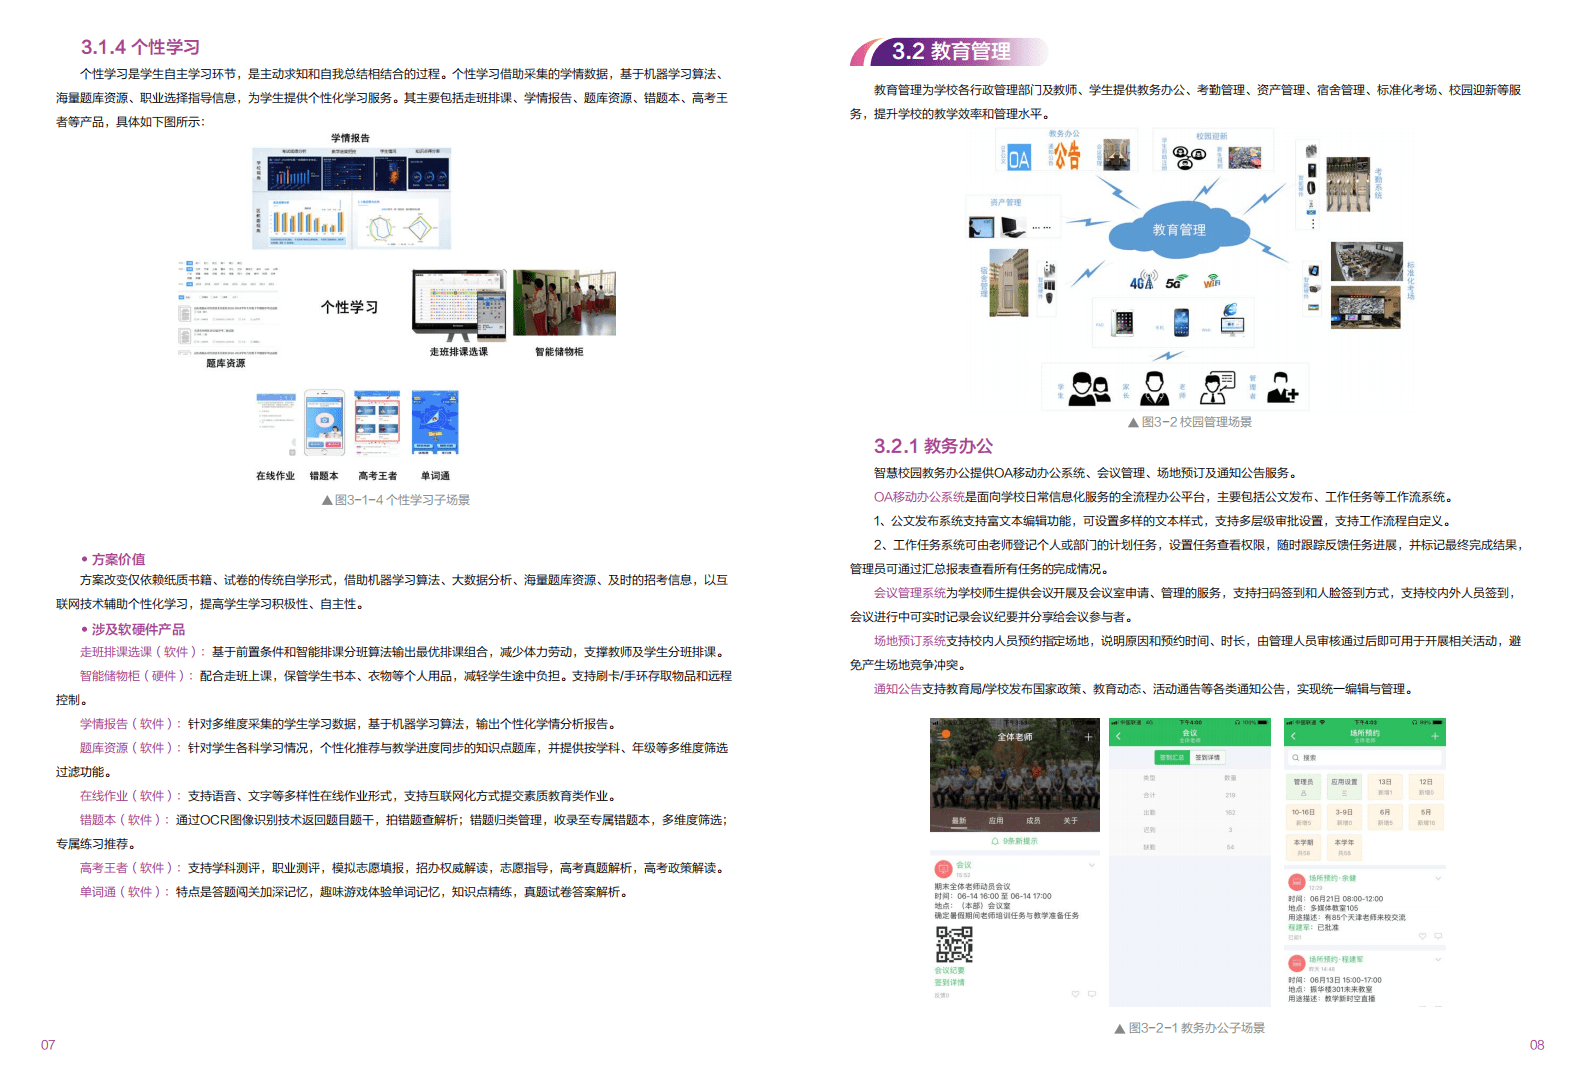Click back arrow in 会议 phone screen
The width and height of the screenshot is (1587, 1077).
(x=1118, y=737)
